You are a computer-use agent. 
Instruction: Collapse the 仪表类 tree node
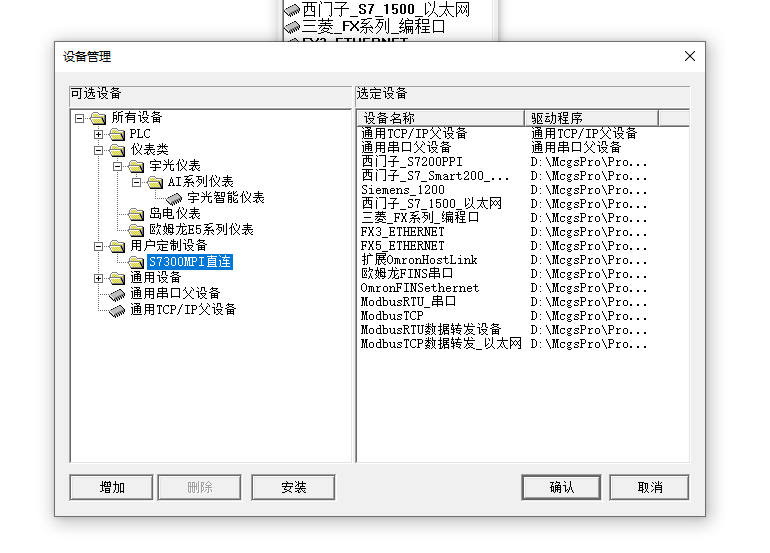click(x=99, y=150)
